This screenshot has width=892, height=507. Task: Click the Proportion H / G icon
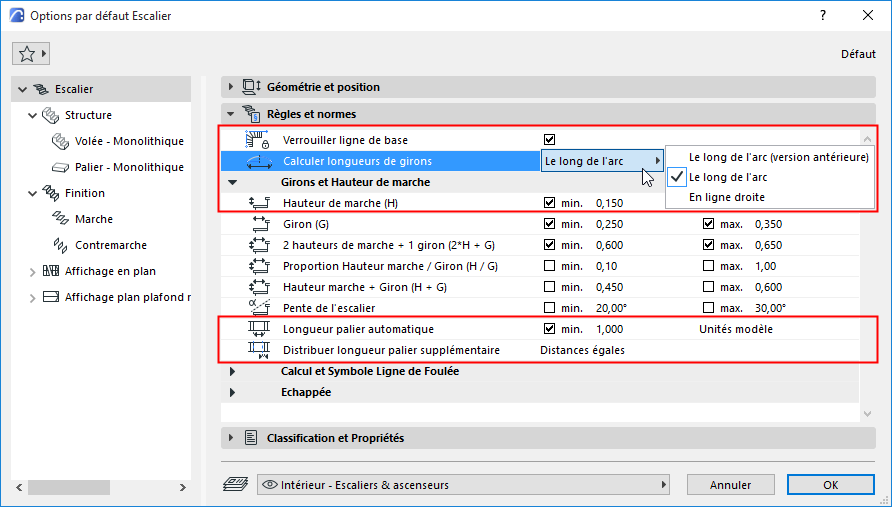(259, 266)
